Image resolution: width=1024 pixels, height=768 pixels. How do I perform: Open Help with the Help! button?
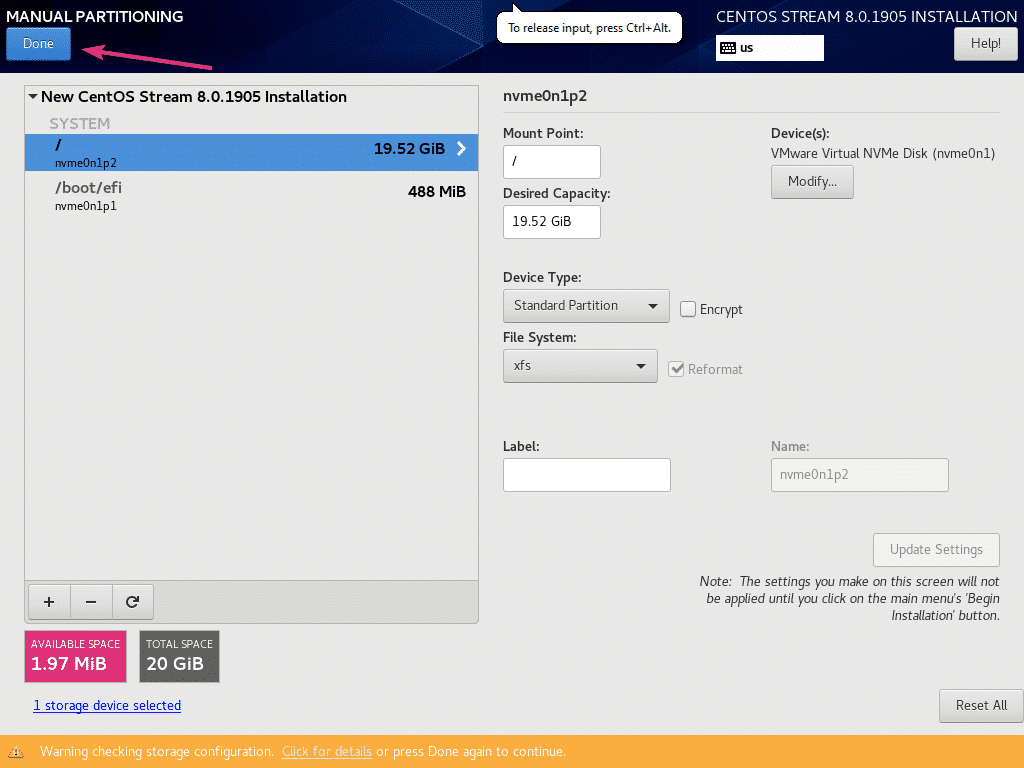coord(985,44)
